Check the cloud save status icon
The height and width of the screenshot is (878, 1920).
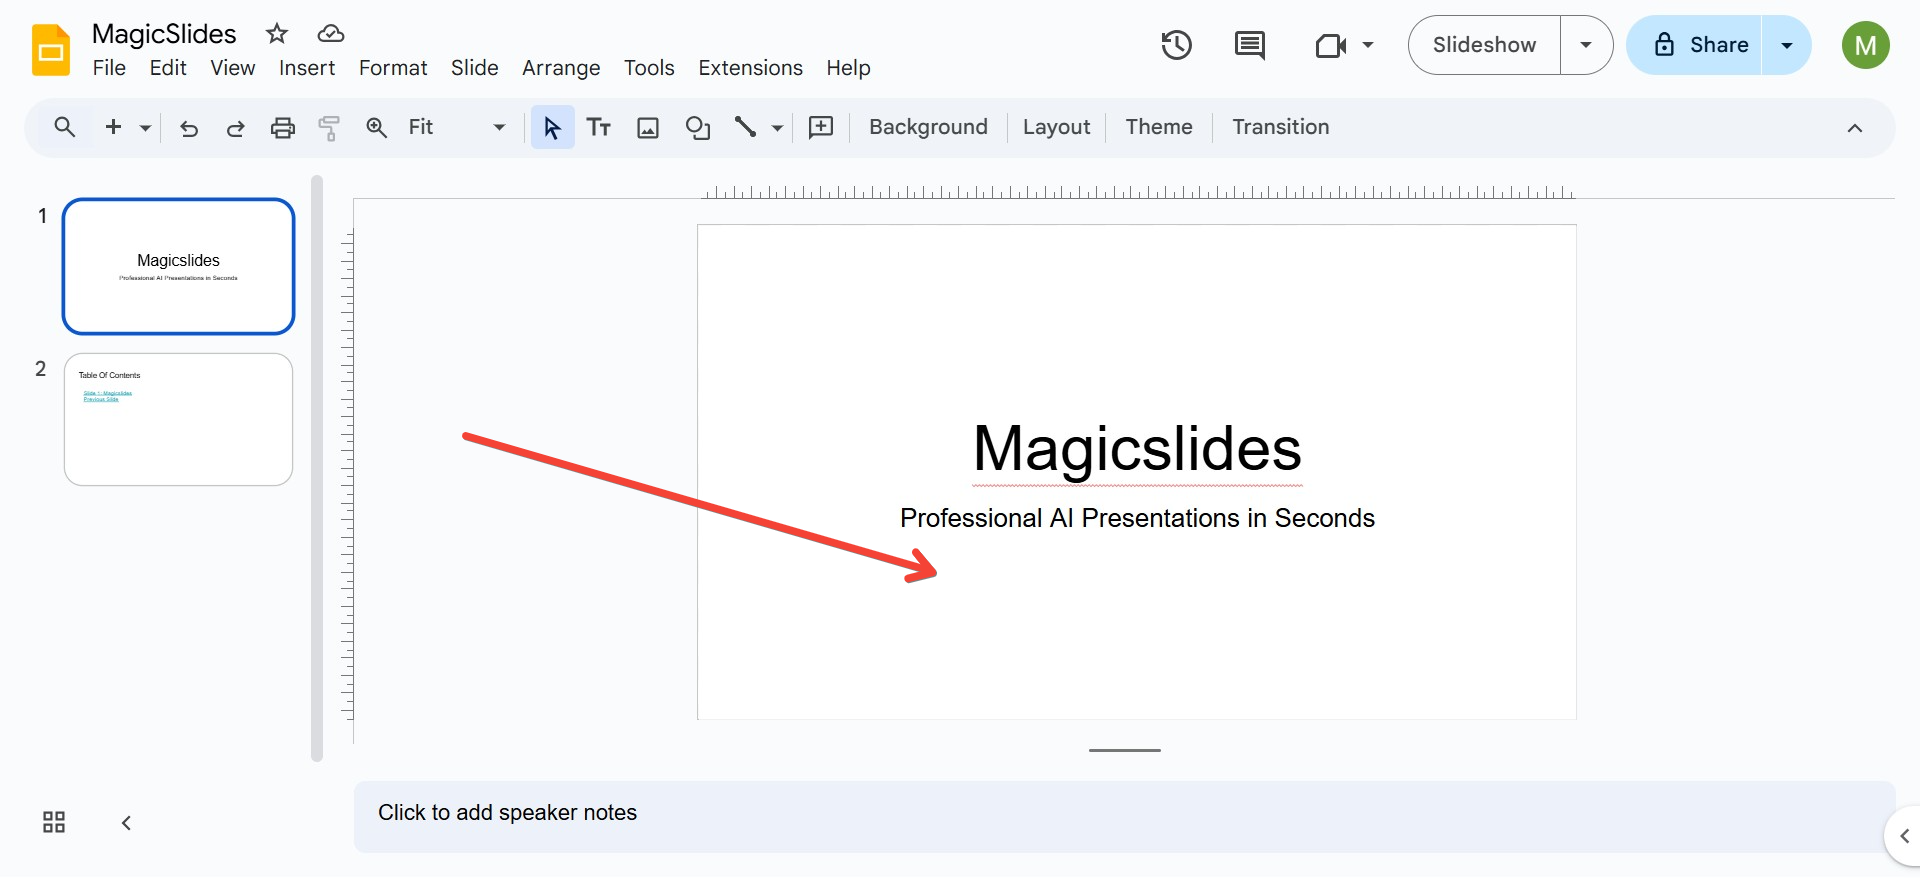coord(331,34)
